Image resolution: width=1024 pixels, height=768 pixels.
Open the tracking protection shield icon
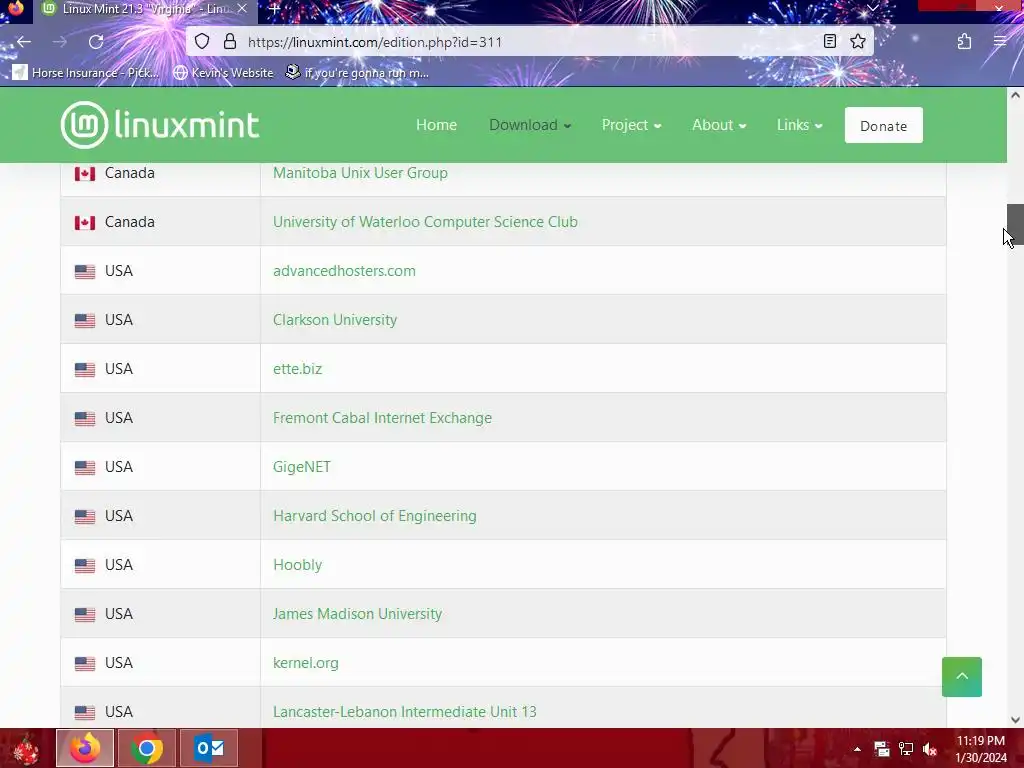(202, 42)
